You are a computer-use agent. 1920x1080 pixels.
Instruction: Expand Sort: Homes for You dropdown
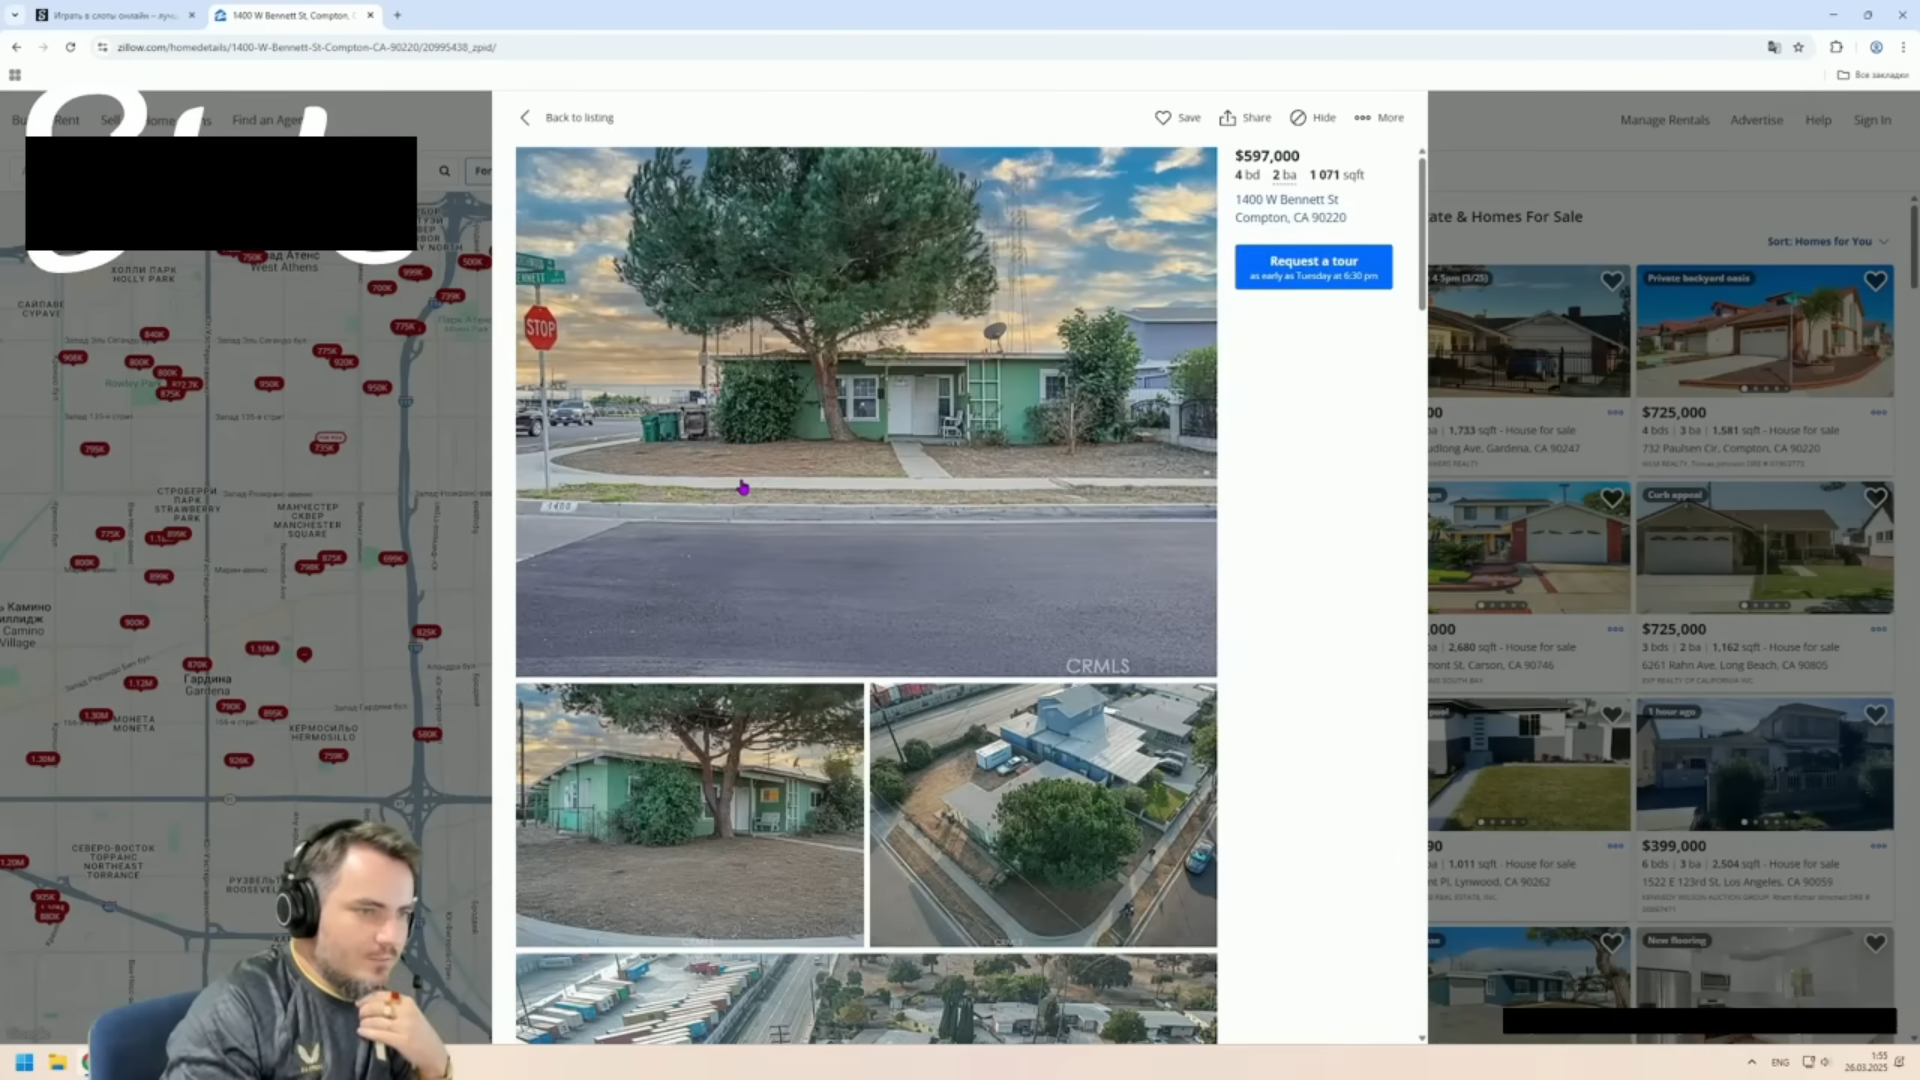1827,241
